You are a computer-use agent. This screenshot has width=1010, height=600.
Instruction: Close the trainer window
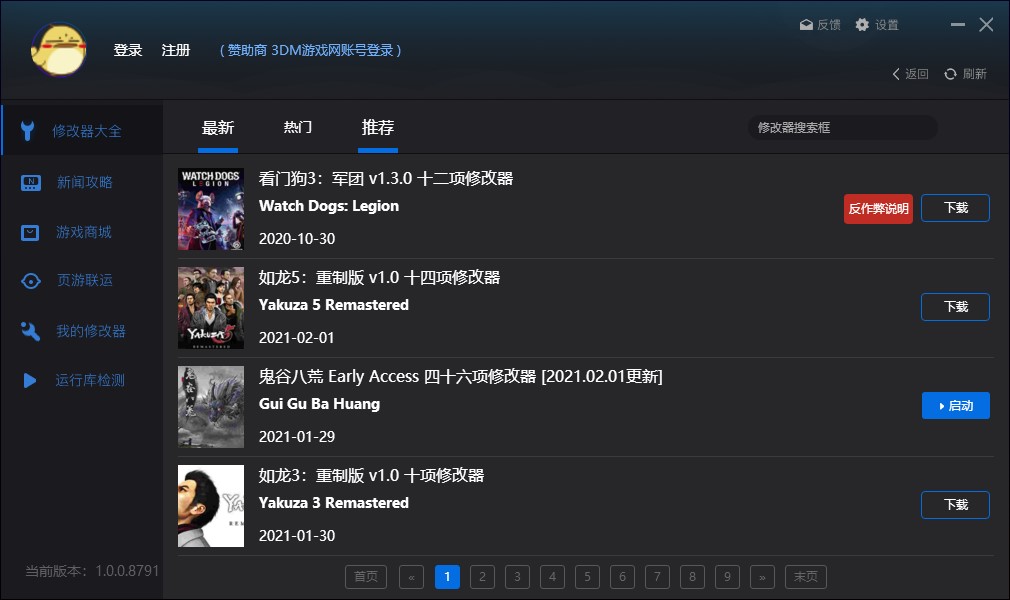click(986, 24)
